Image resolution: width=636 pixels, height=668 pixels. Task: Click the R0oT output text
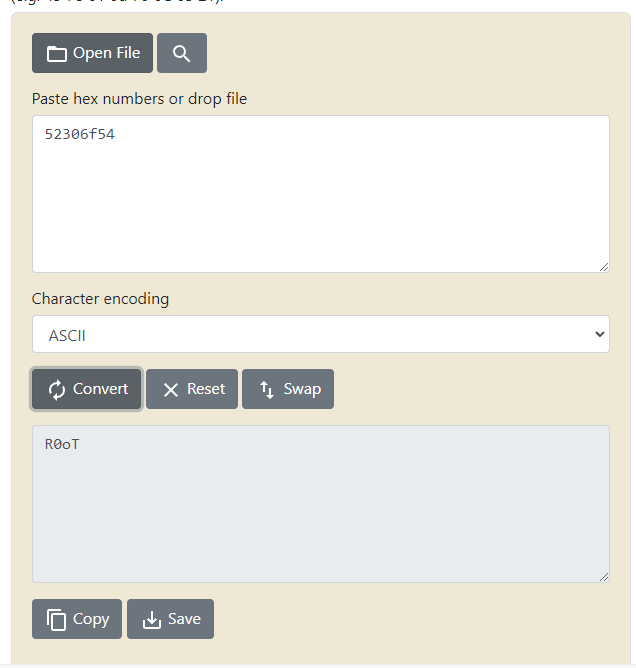pos(62,444)
